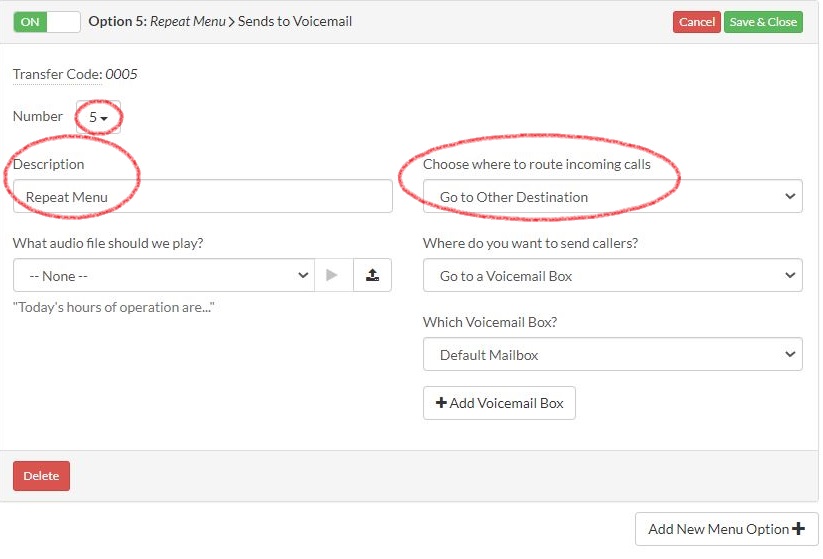Click the Option 5: Repeat Menu heading
Image resolution: width=823 pixels, height=559 pixels.
click(157, 22)
